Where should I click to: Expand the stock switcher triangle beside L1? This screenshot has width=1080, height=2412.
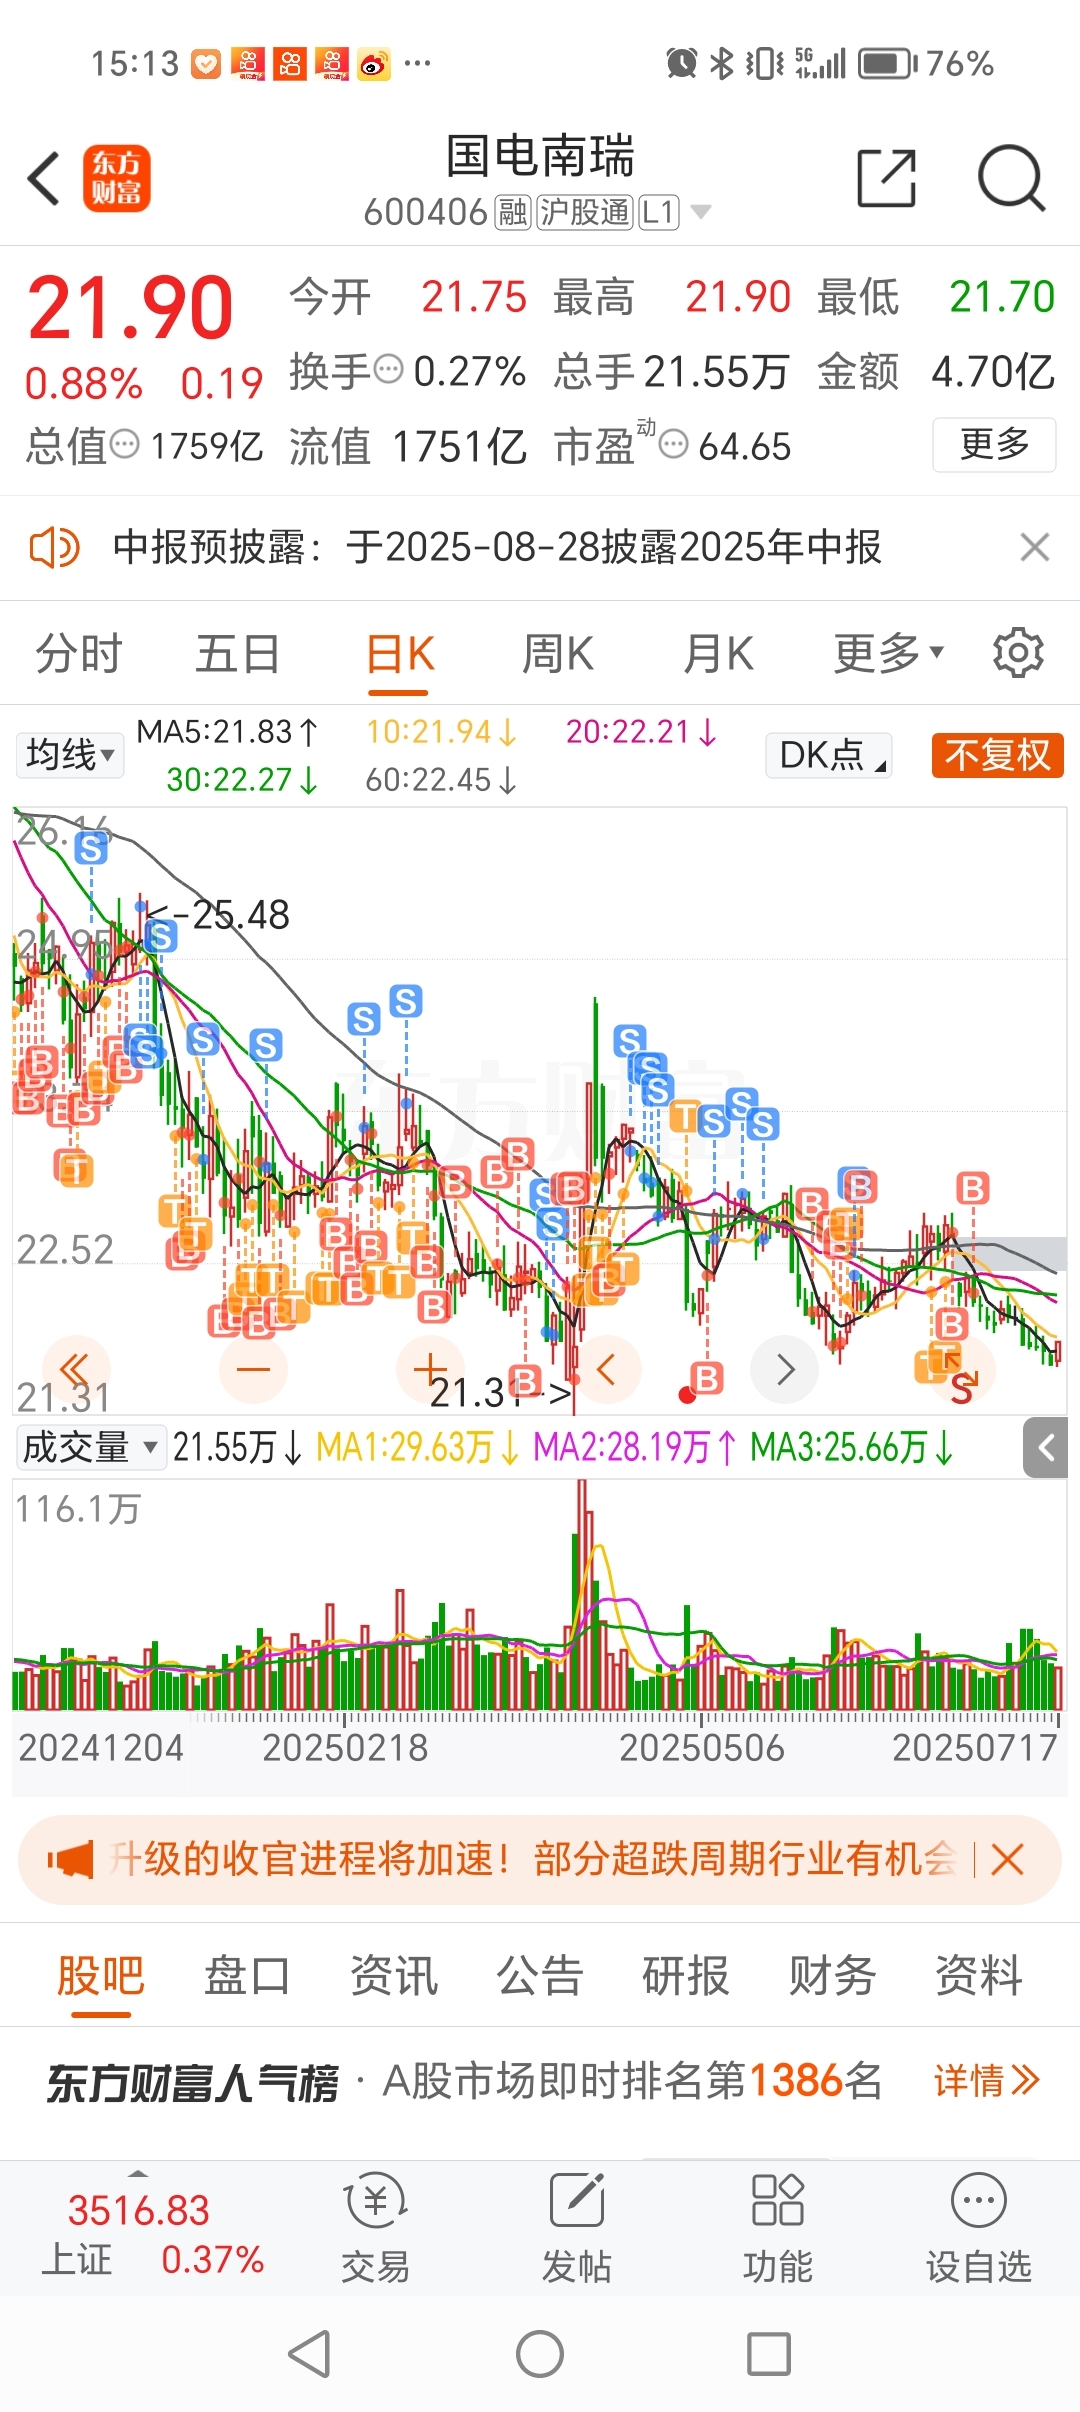pyautogui.click(x=701, y=212)
